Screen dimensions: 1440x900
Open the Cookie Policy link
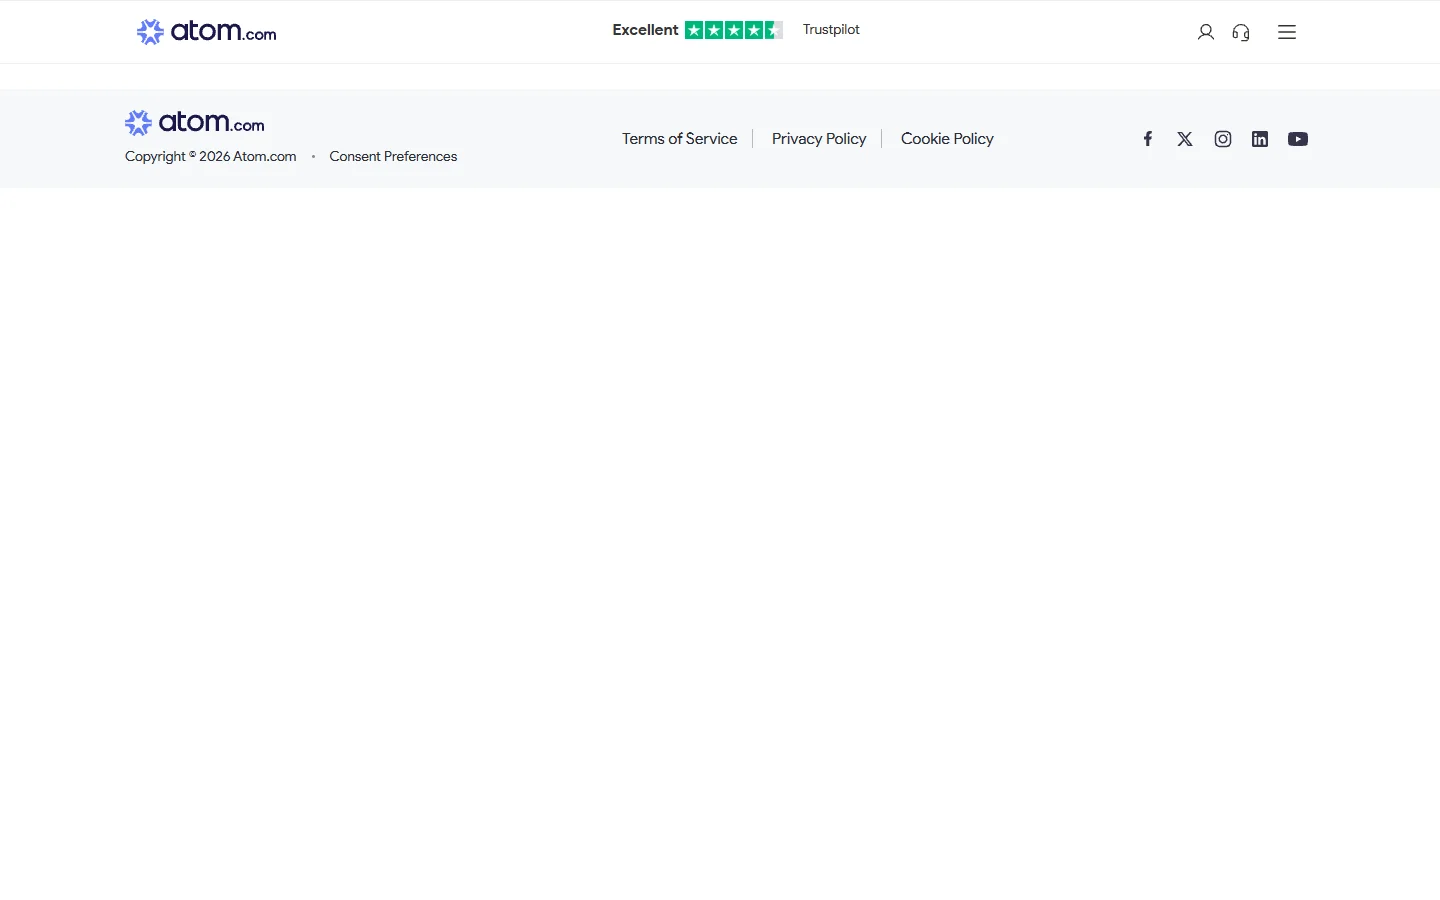pos(947,139)
